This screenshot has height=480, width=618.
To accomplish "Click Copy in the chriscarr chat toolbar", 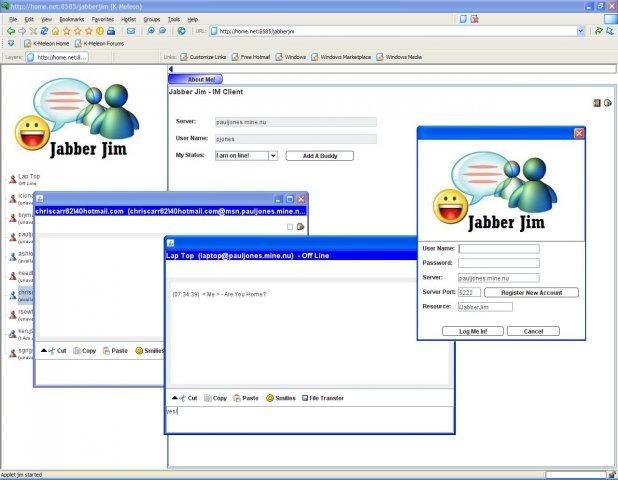I will (x=85, y=350).
